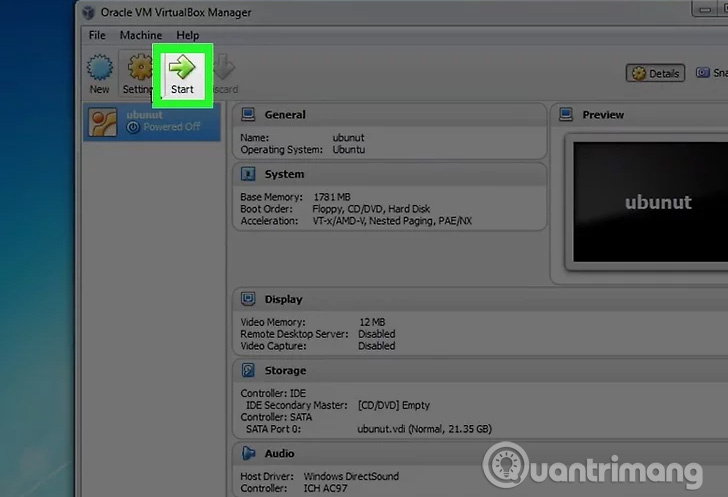Click the [CD/DVD] Empty storage entry

[x=394, y=405]
